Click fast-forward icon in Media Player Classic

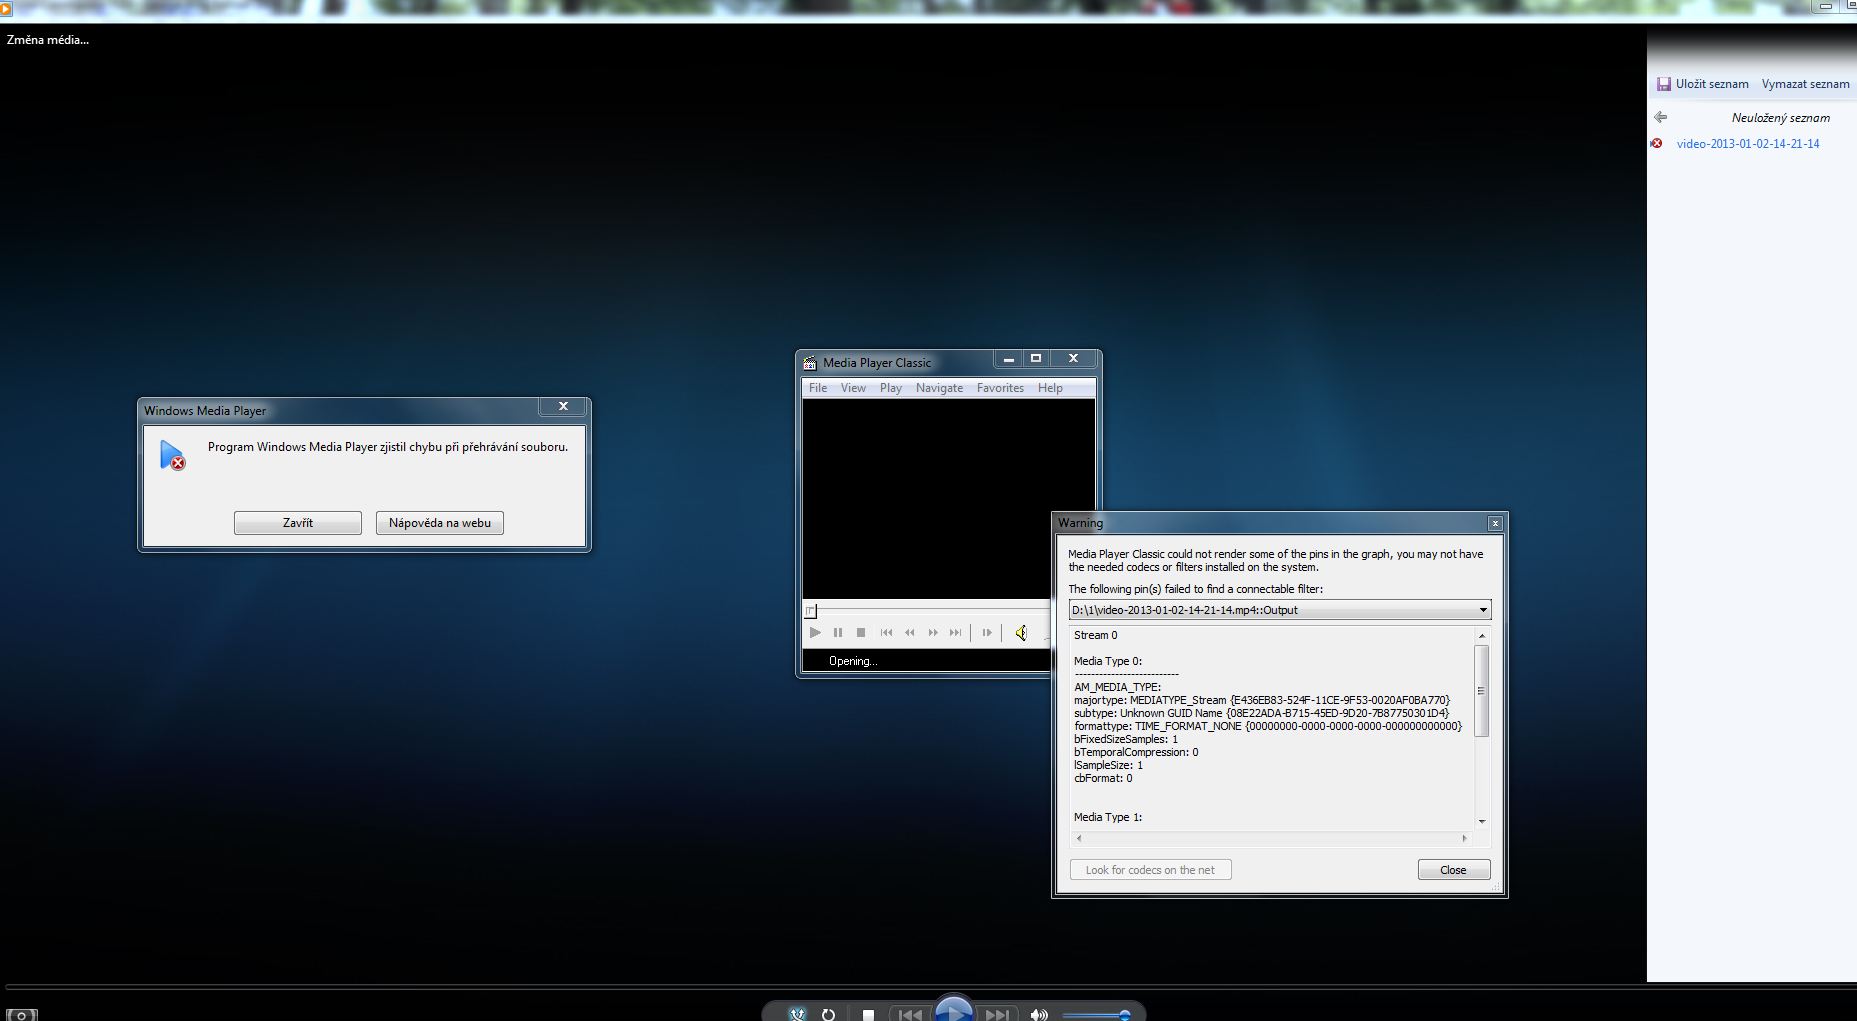pyautogui.click(x=933, y=632)
